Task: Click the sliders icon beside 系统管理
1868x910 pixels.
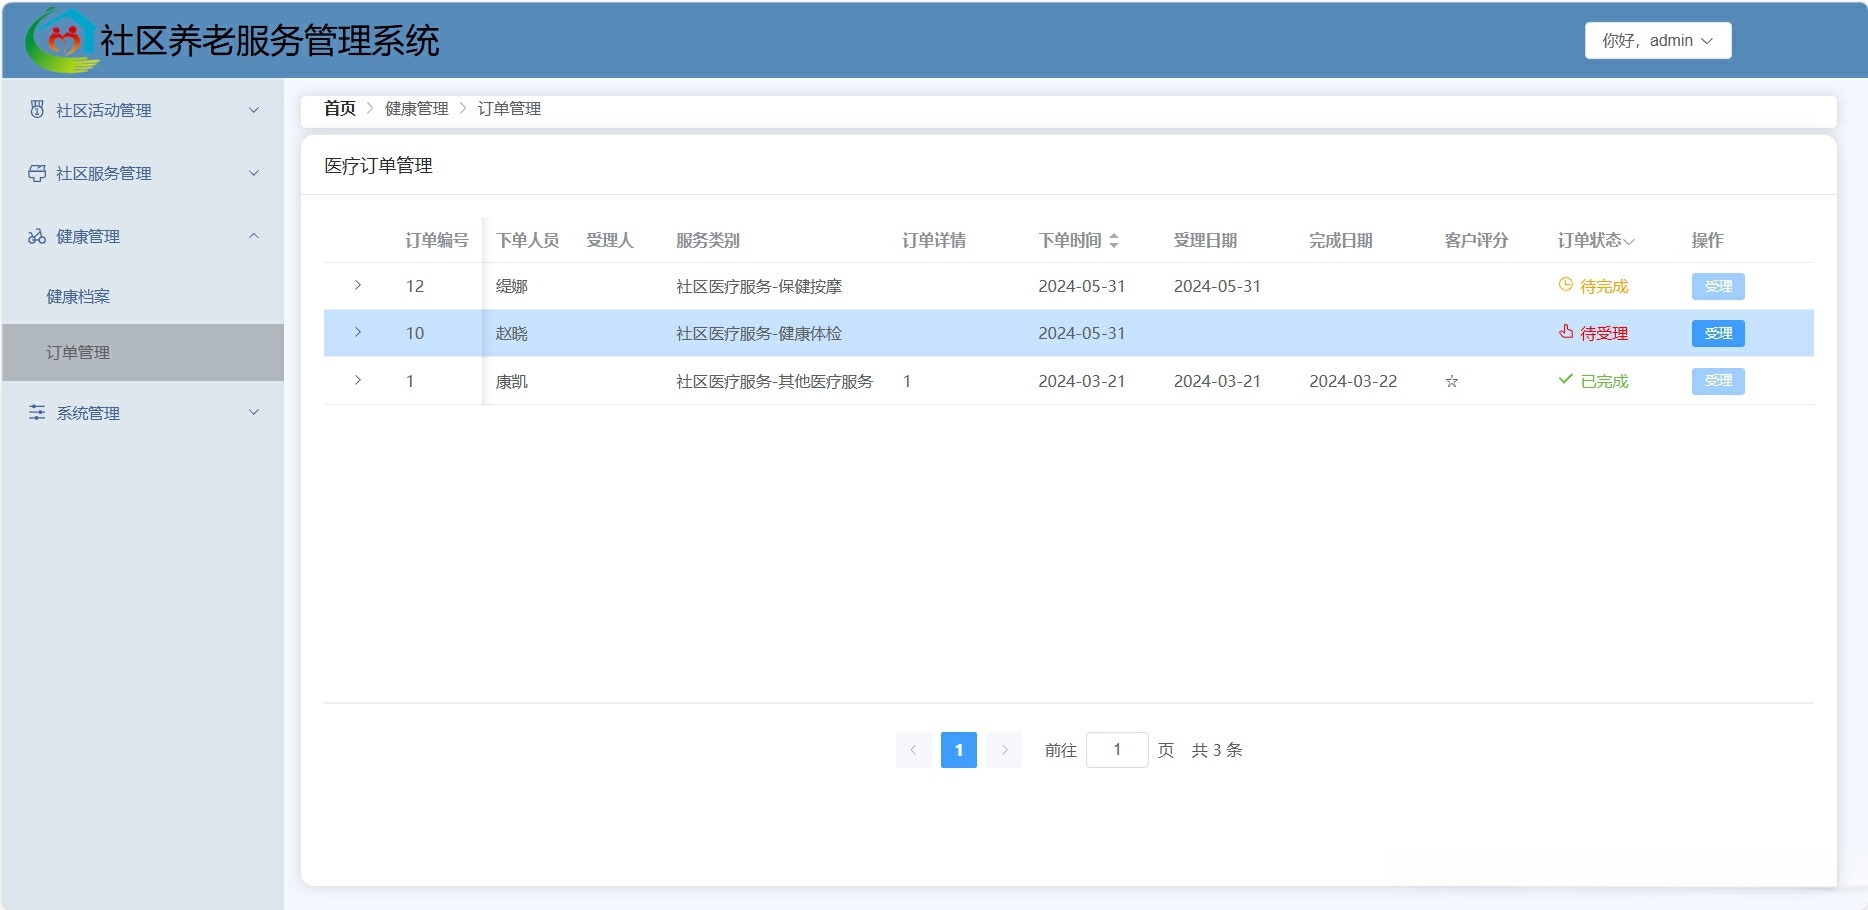Action: (37, 412)
